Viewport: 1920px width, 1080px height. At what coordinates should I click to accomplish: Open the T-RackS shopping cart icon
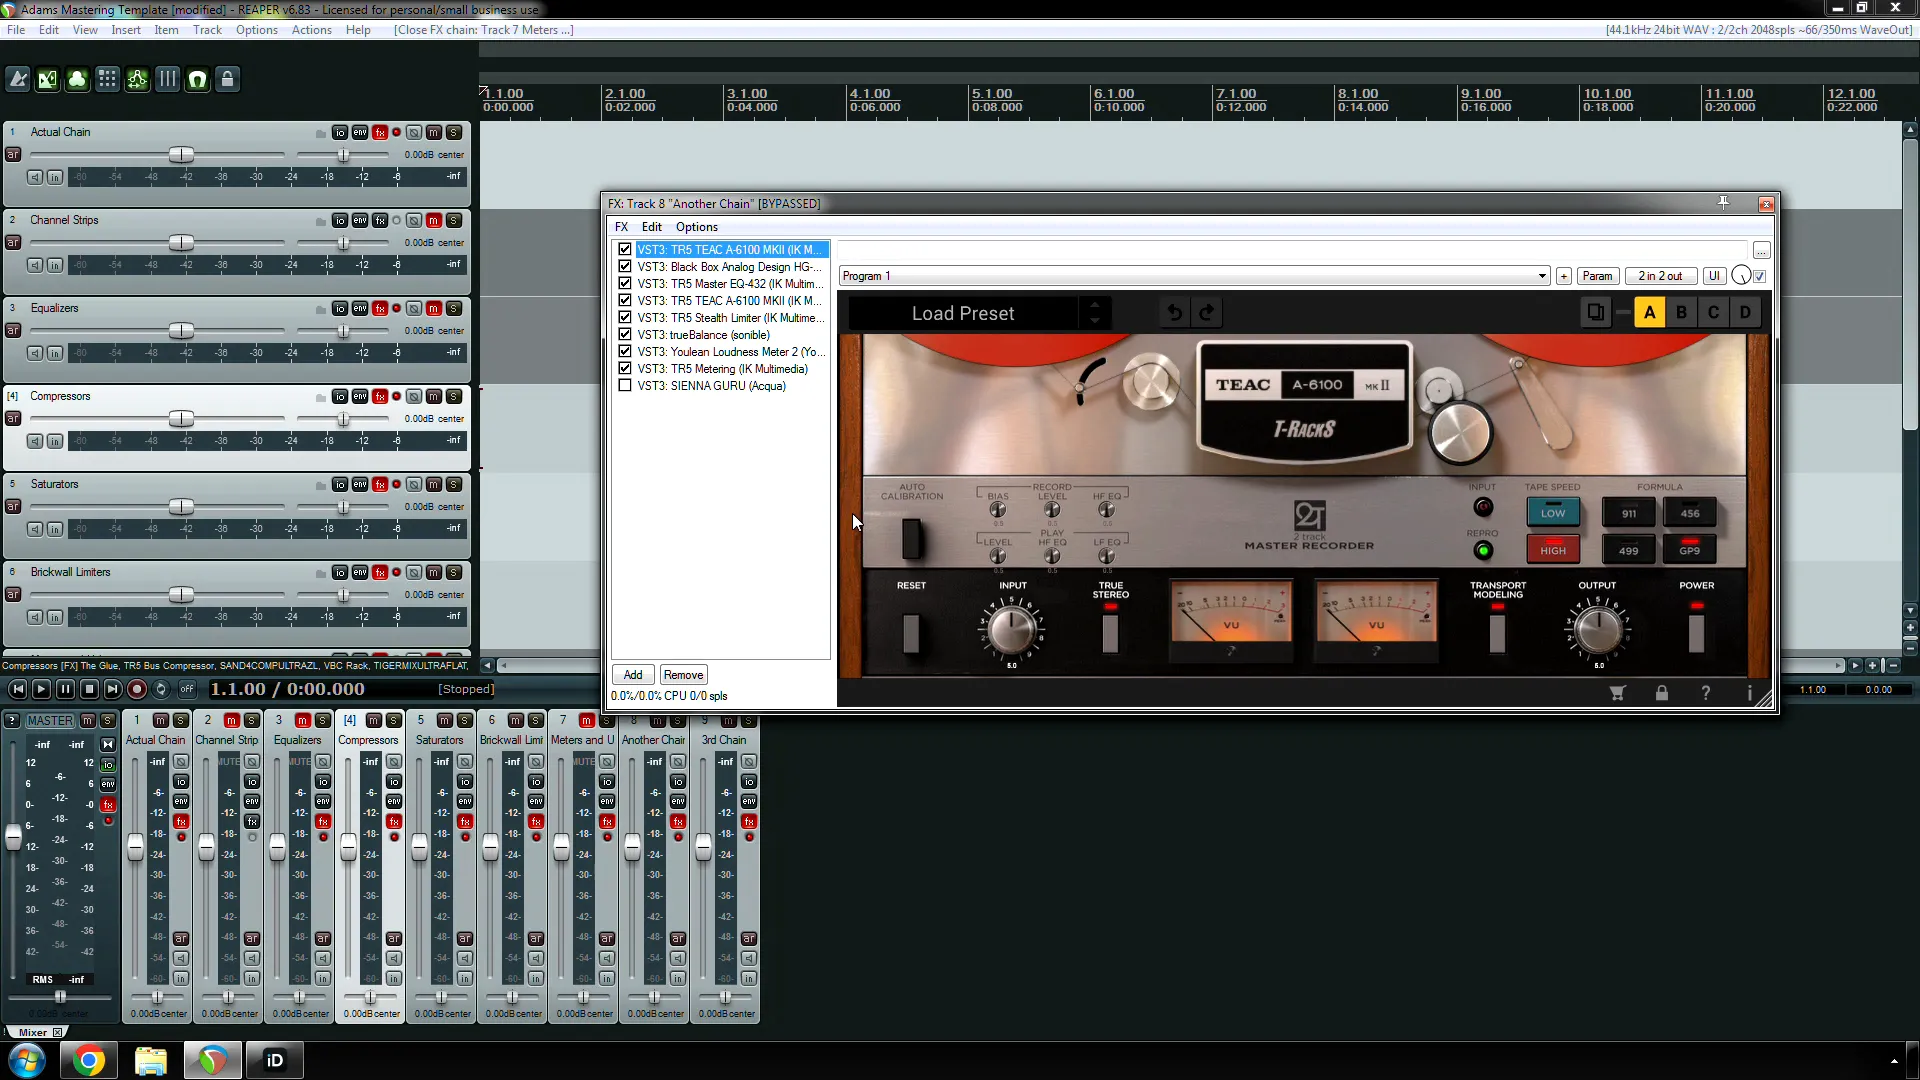(1617, 693)
